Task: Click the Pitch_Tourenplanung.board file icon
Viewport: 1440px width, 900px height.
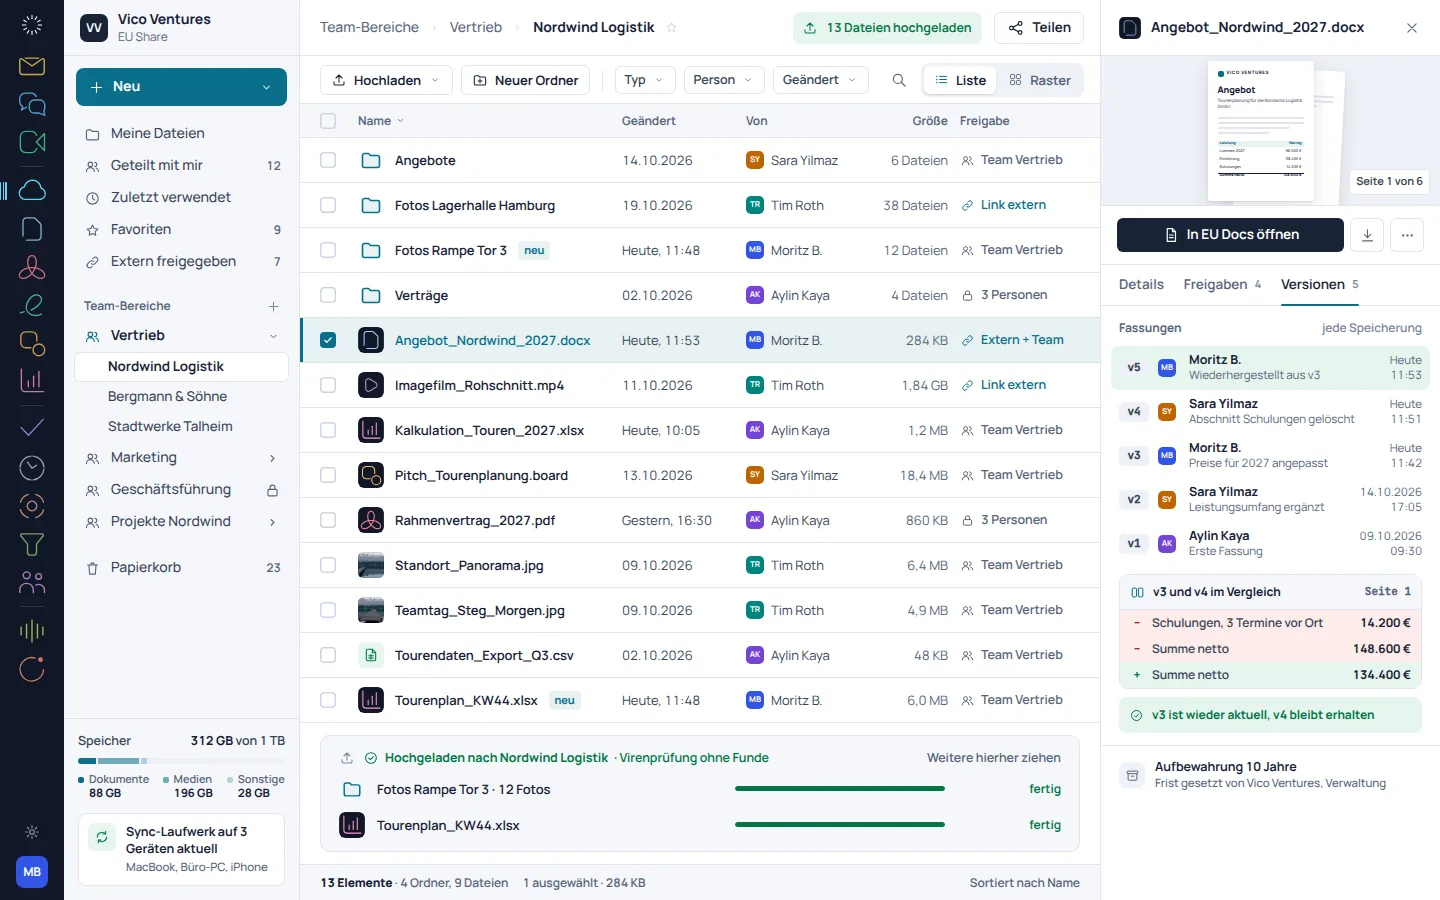Action: click(371, 475)
